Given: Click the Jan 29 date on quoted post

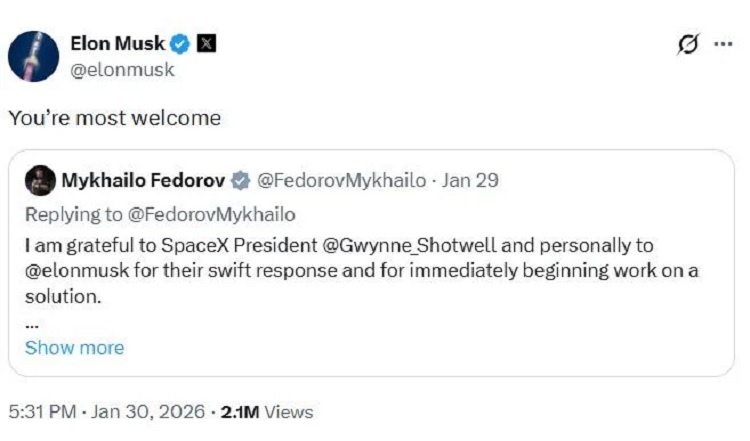Looking at the screenshot, I should coord(470,181).
